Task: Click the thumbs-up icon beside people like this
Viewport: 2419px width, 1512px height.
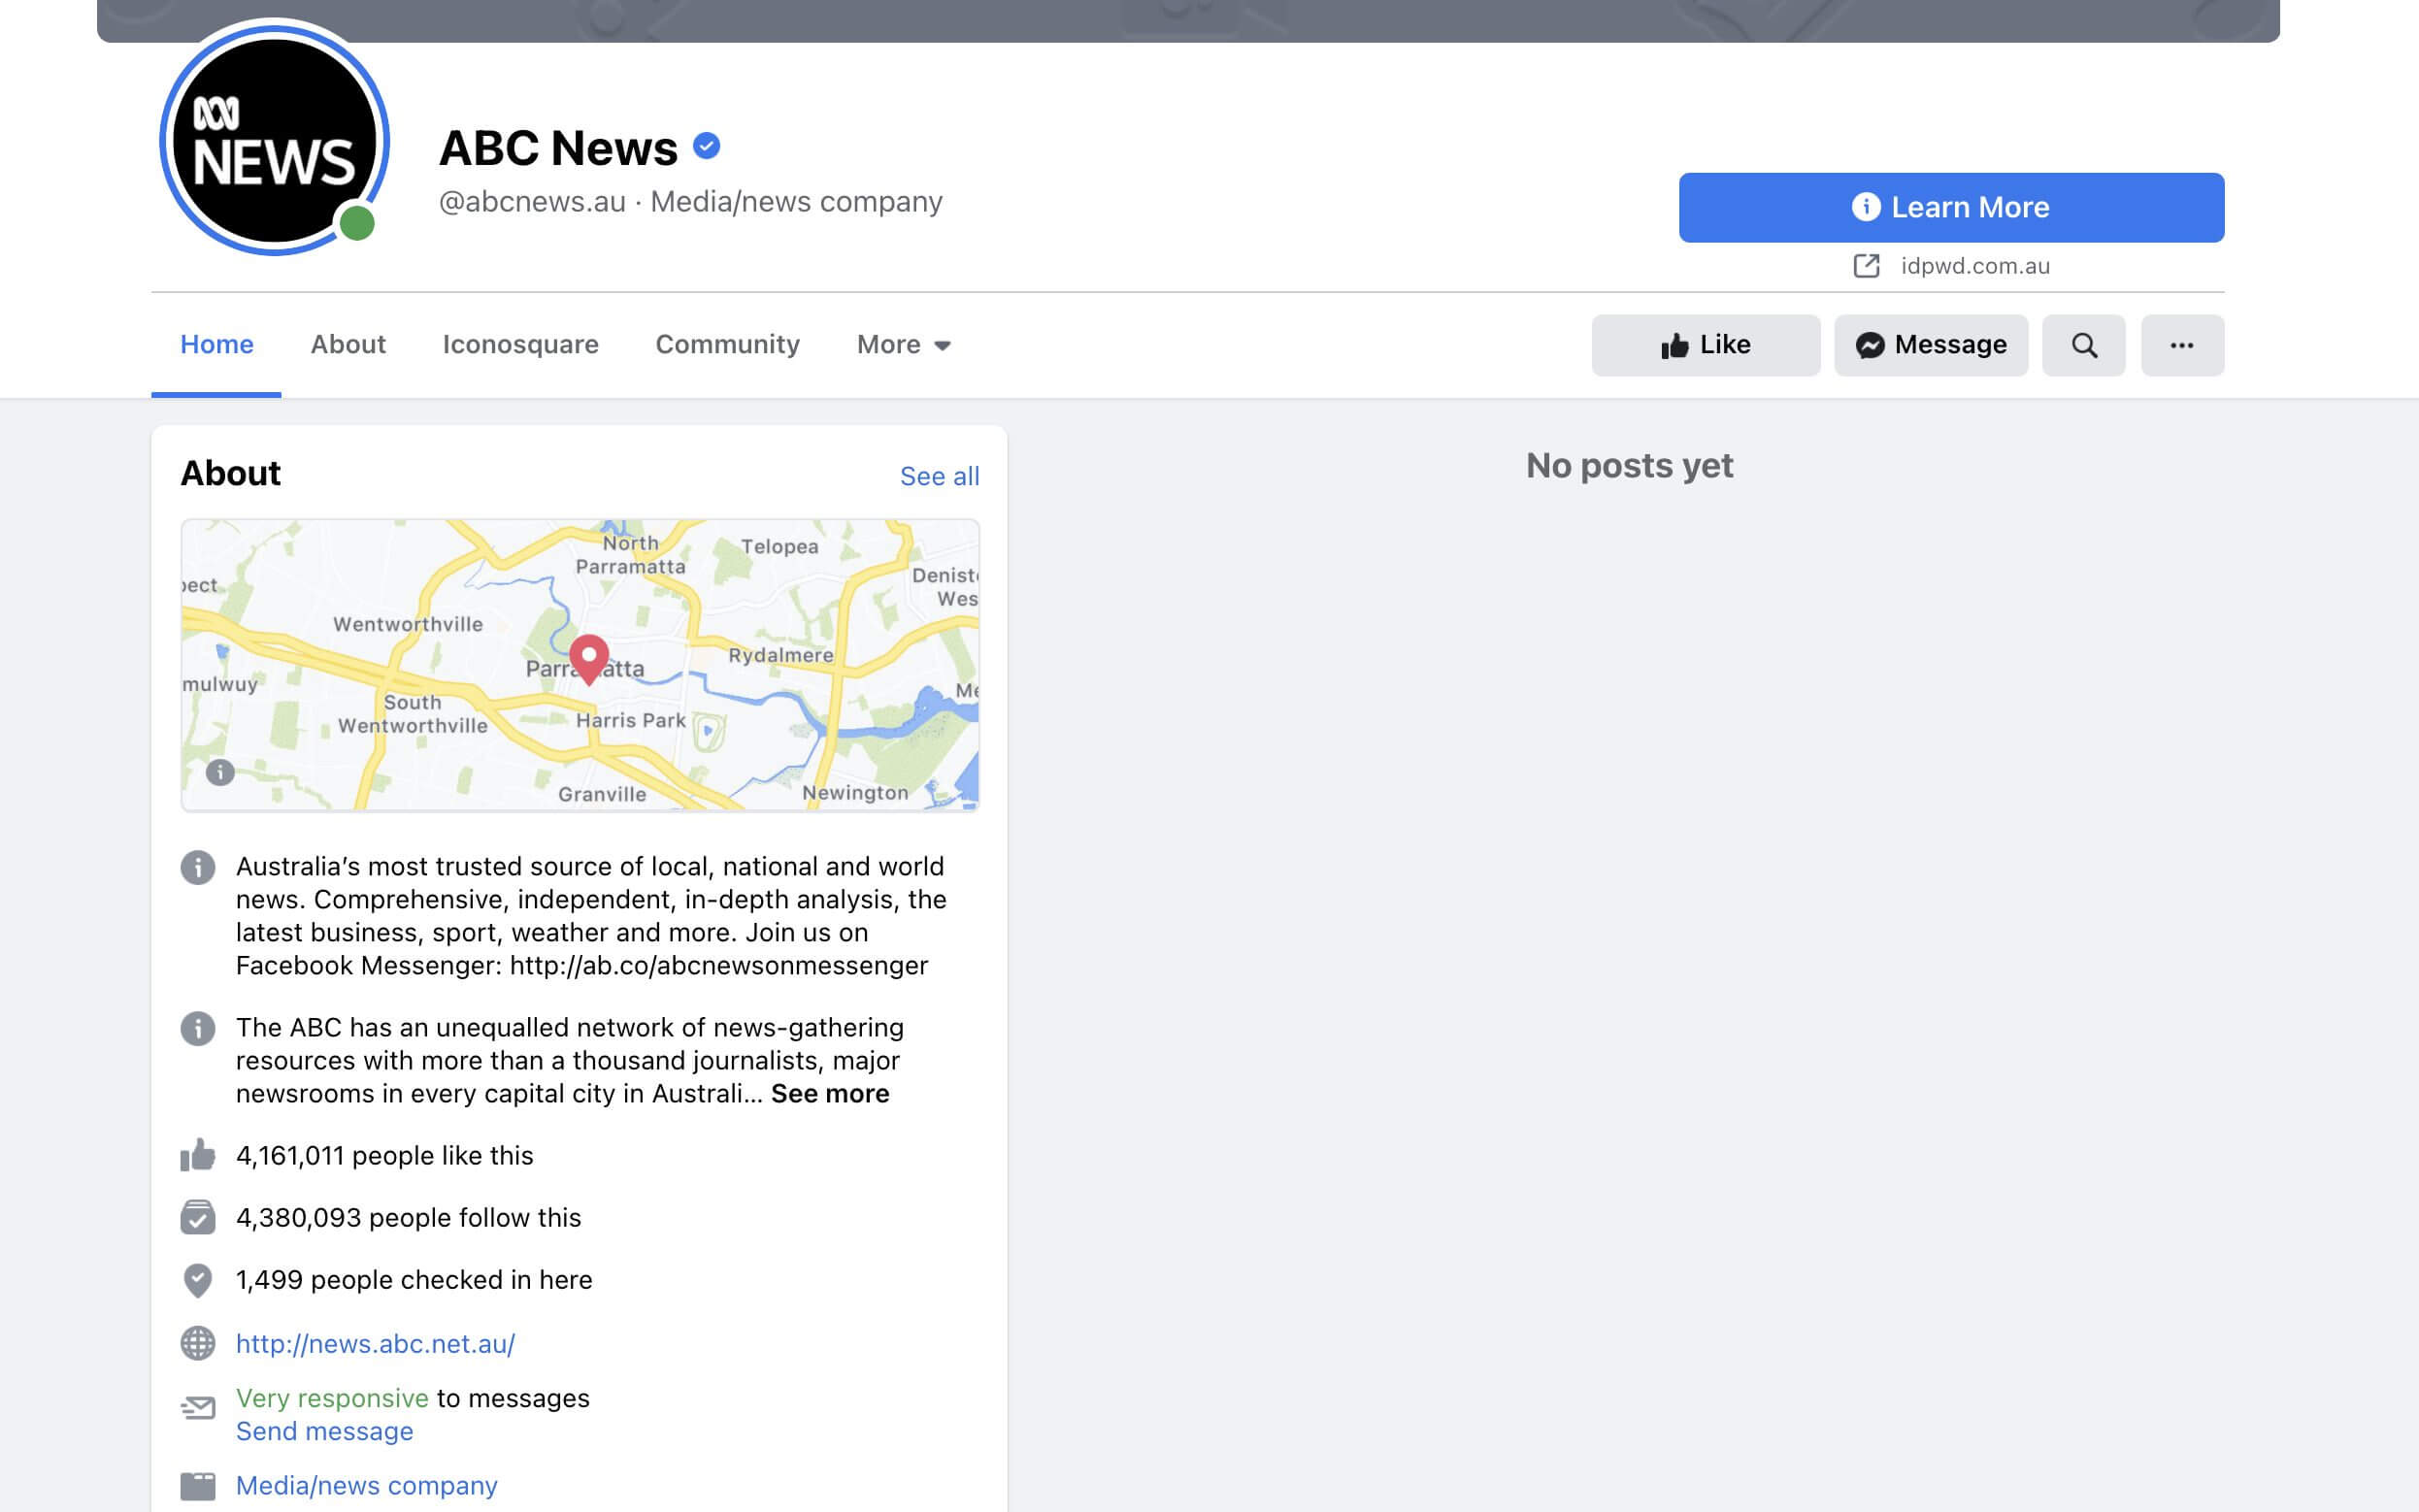Action: tap(198, 1155)
